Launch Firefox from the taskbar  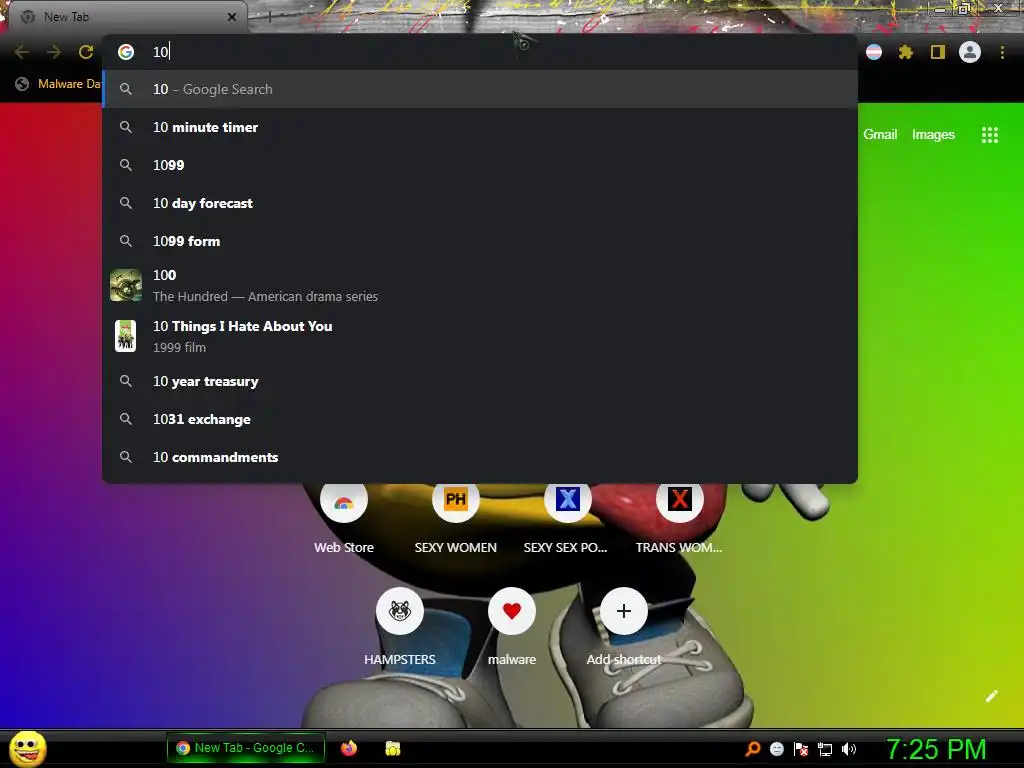tap(349, 748)
